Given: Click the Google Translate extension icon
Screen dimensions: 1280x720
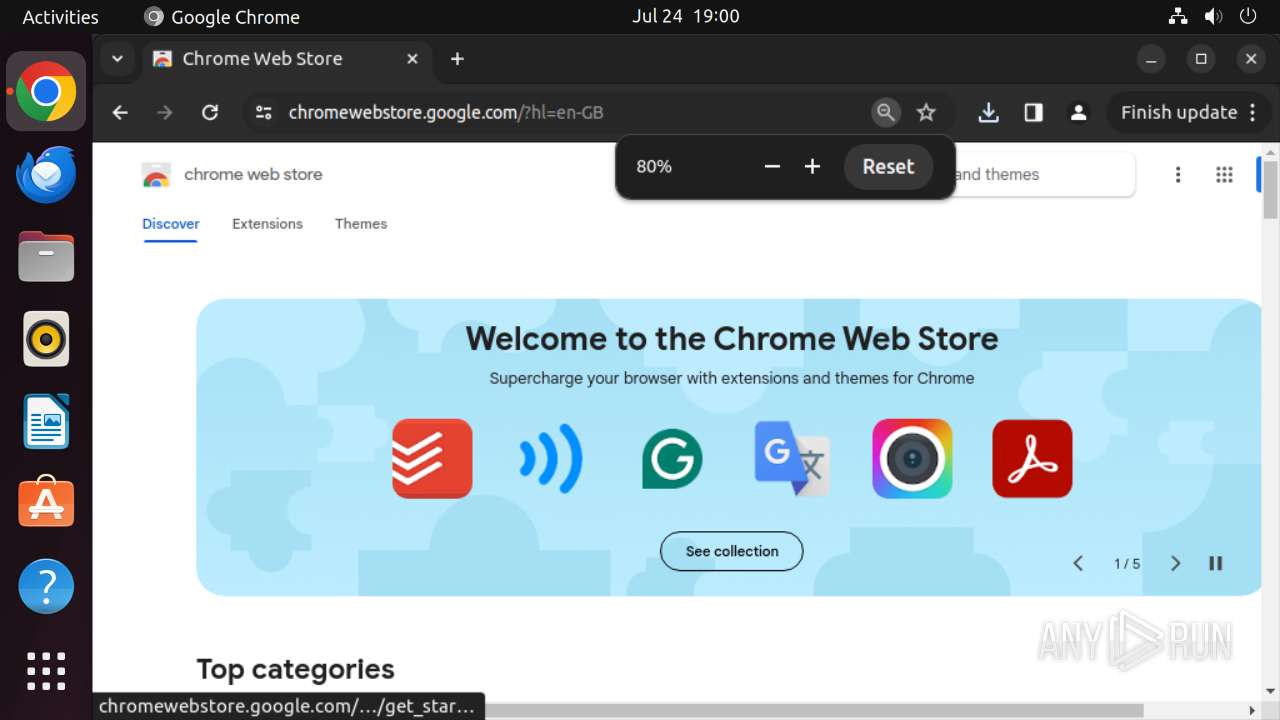Looking at the screenshot, I should click(x=792, y=458).
